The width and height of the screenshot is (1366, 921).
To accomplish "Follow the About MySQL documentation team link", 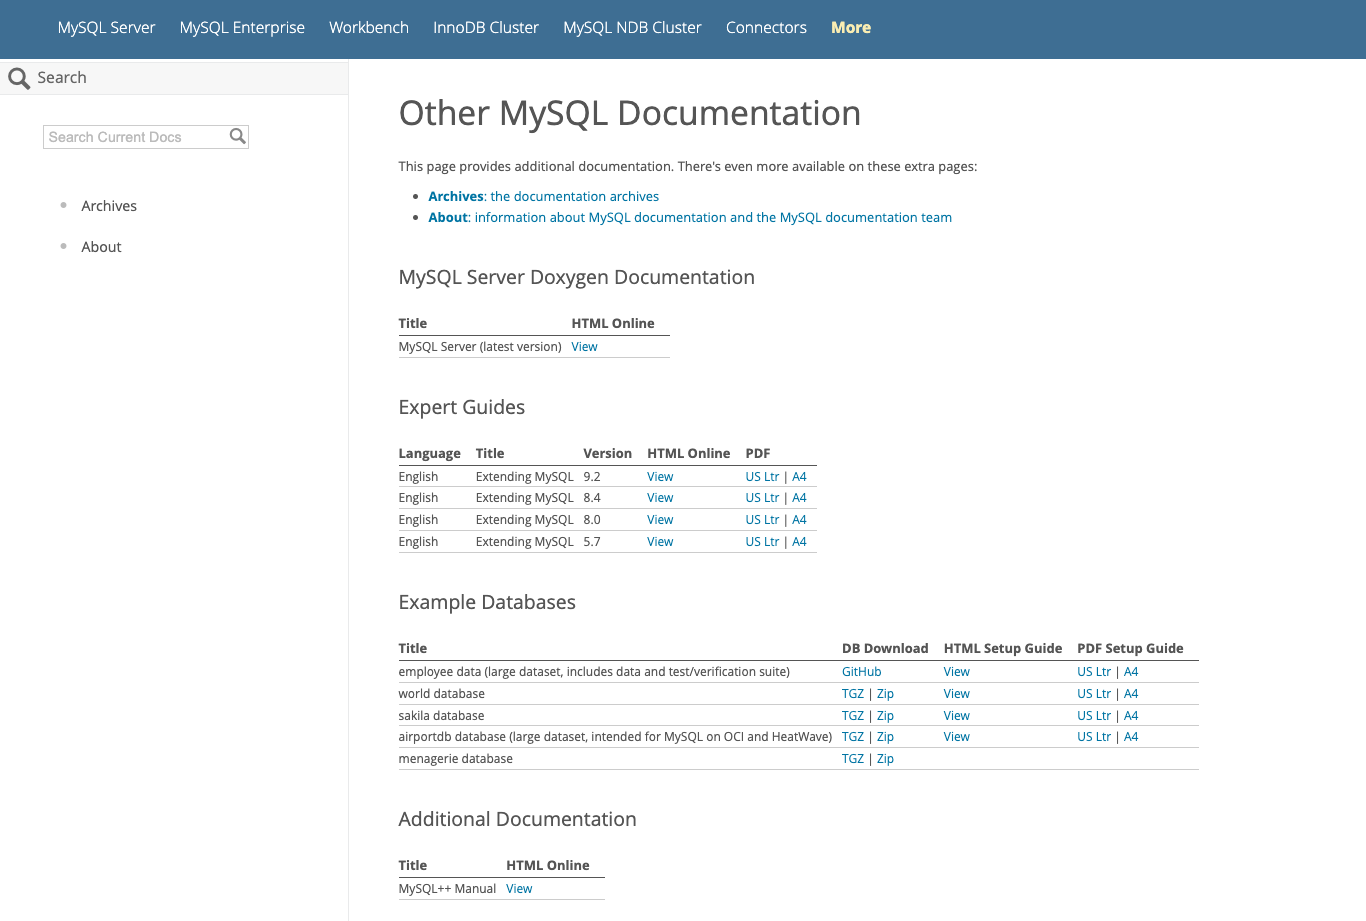I will click(689, 218).
